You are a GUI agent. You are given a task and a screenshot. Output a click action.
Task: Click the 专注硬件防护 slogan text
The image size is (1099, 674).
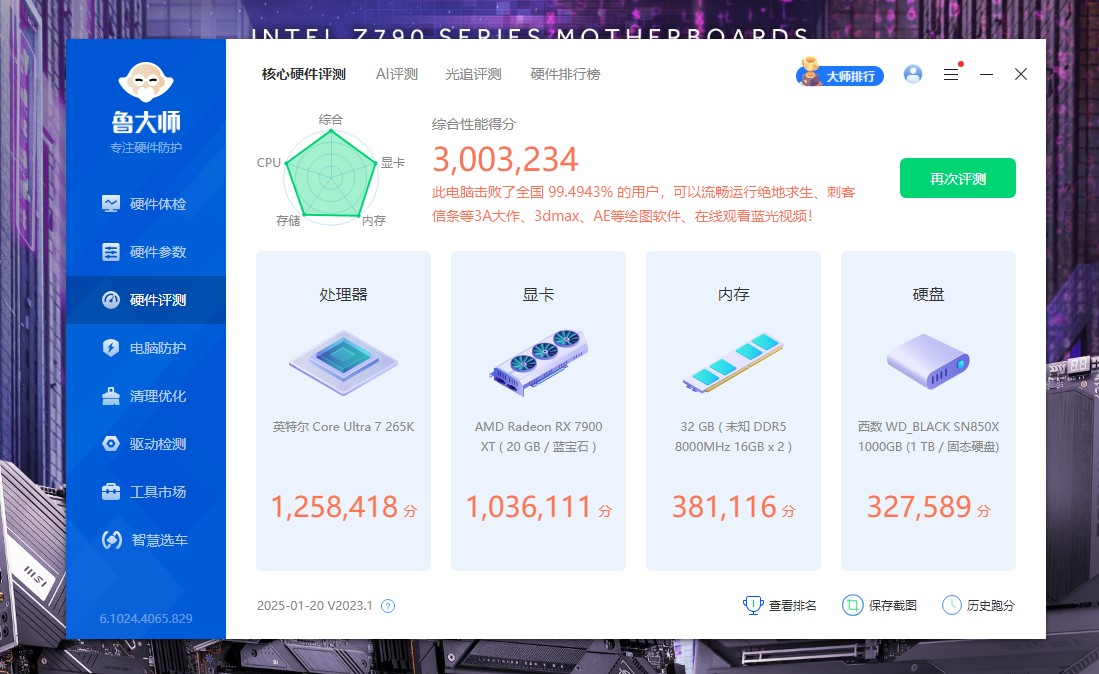pos(146,148)
